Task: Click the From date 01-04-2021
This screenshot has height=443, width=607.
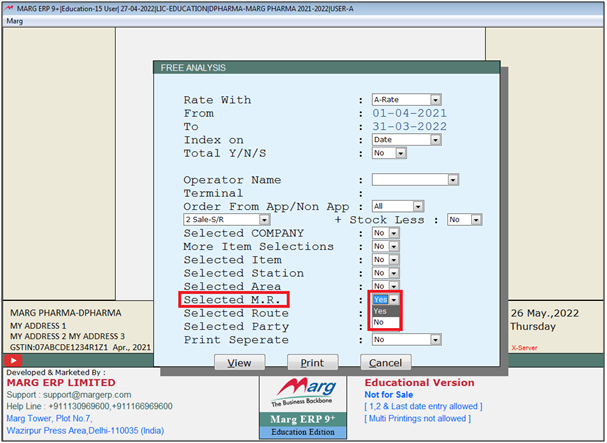Action: pos(409,113)
